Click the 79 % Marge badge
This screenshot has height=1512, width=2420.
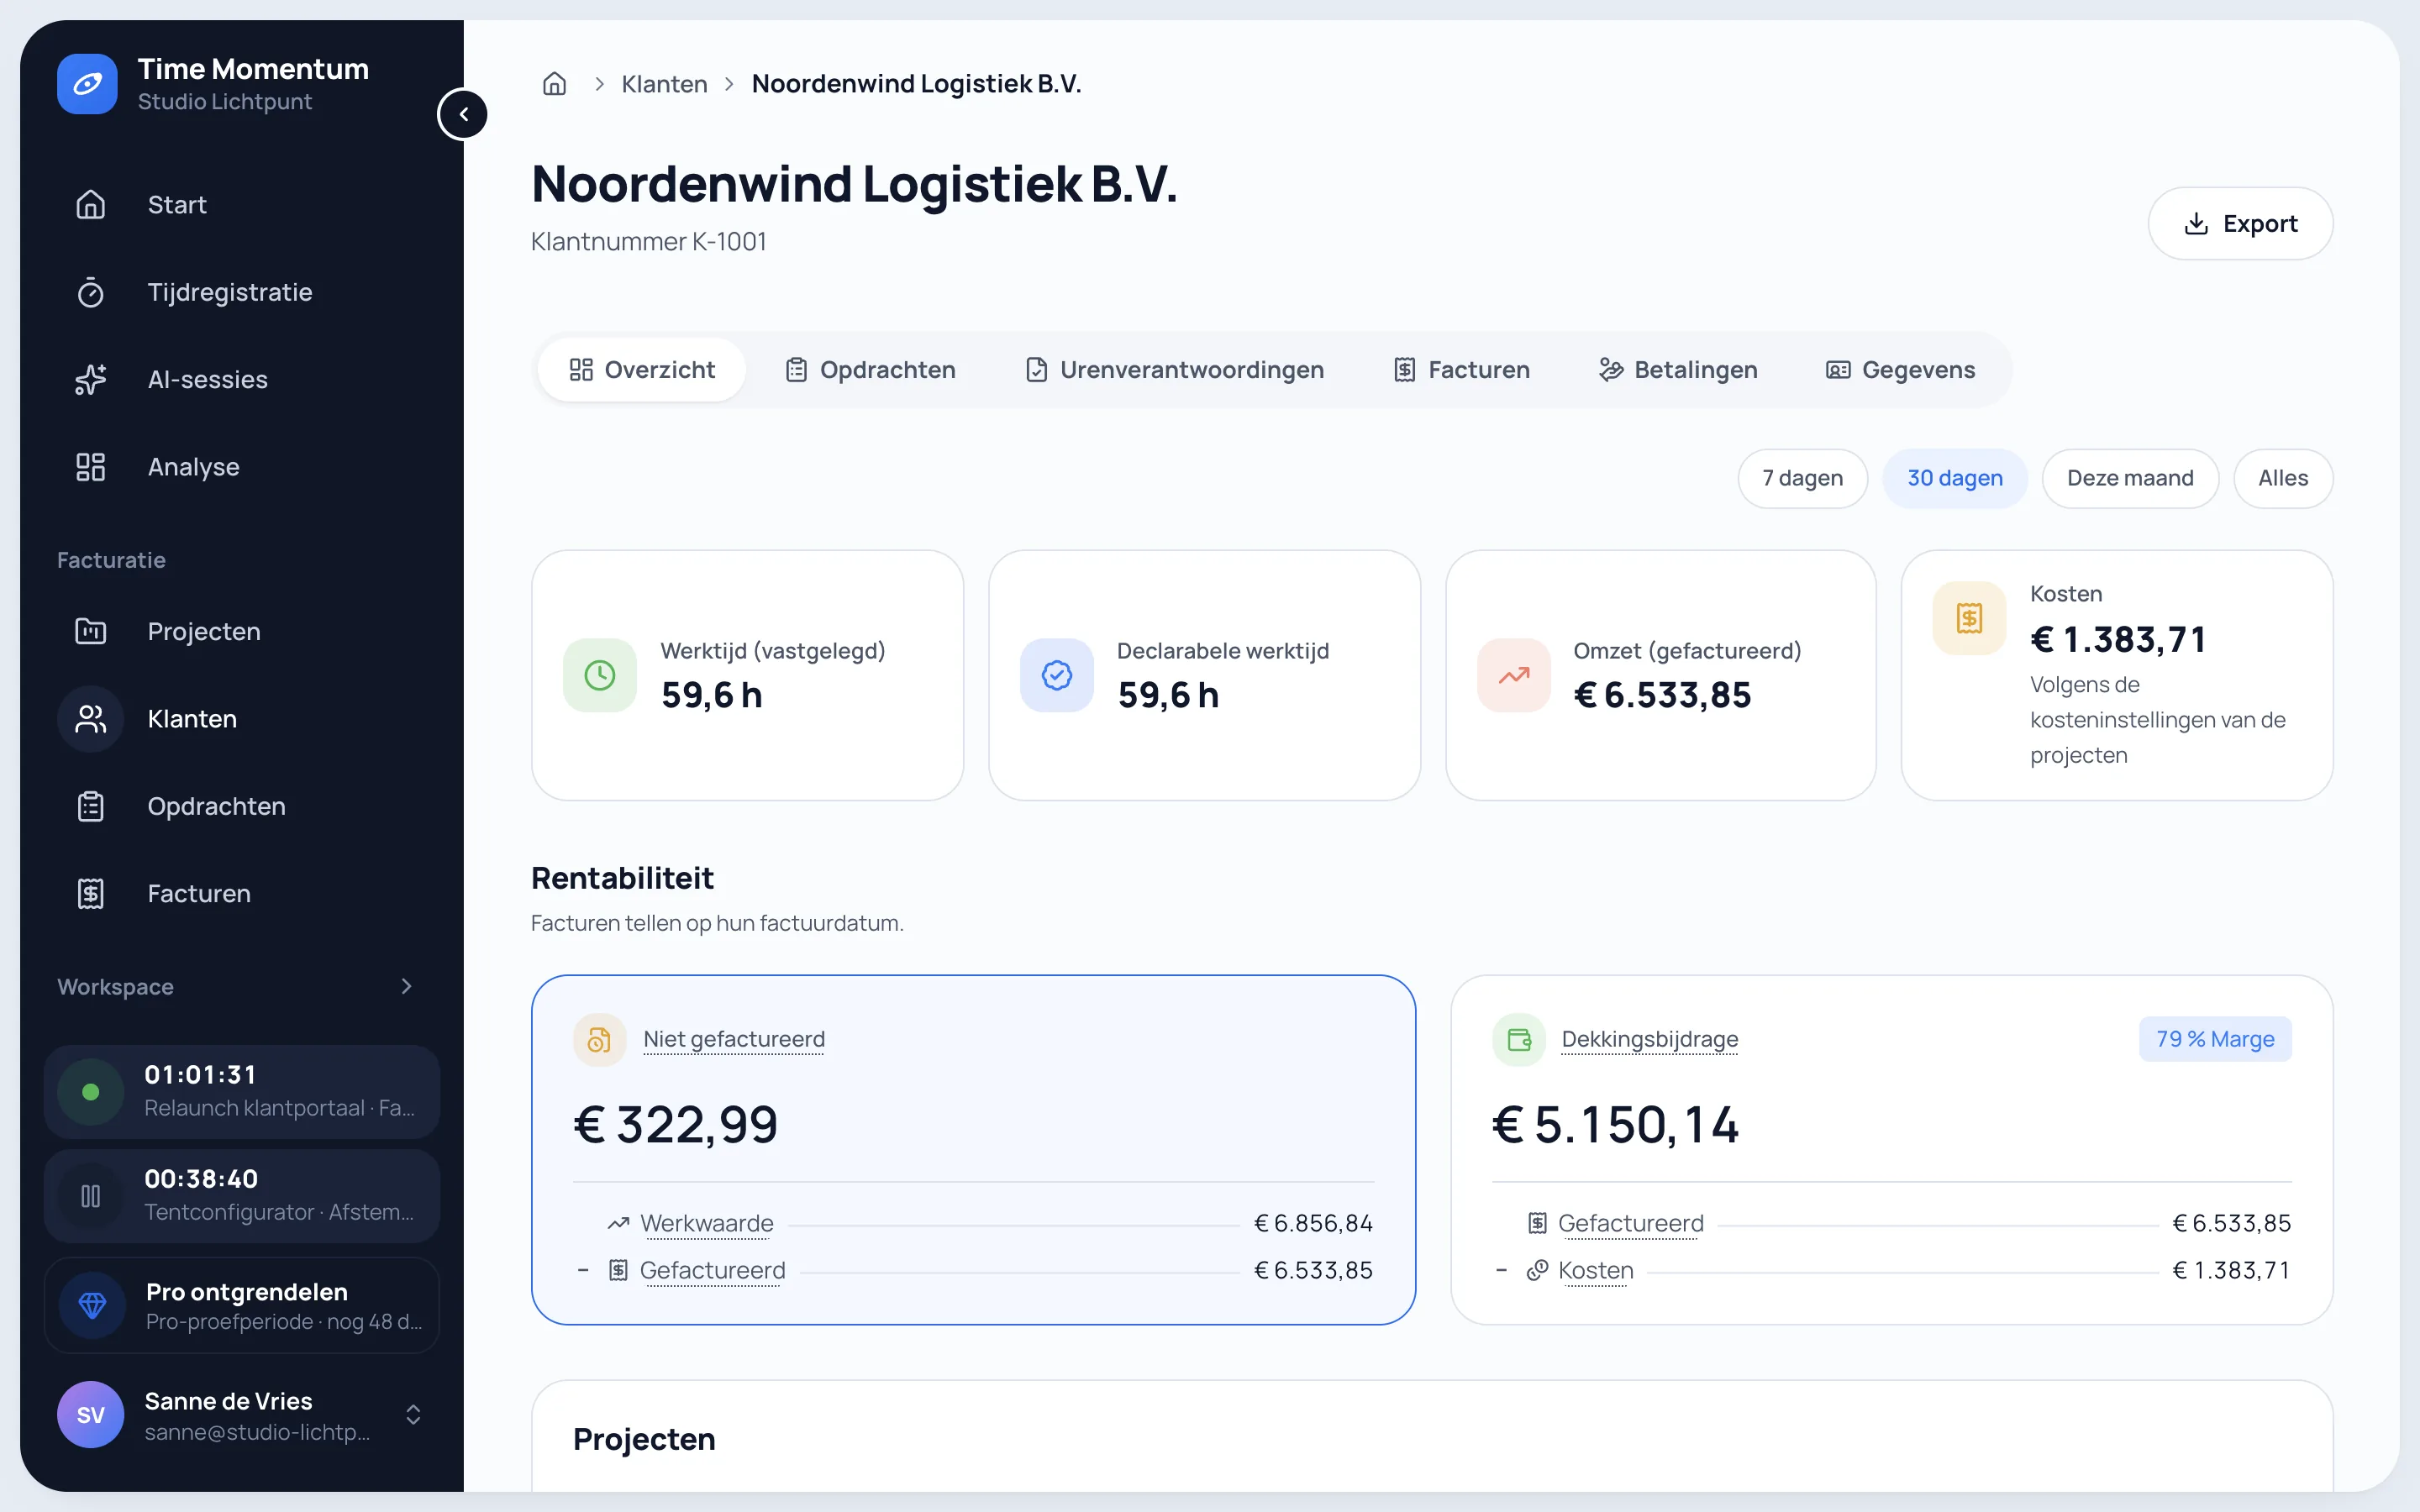pyautogui.click(x=2215, y=1040)
